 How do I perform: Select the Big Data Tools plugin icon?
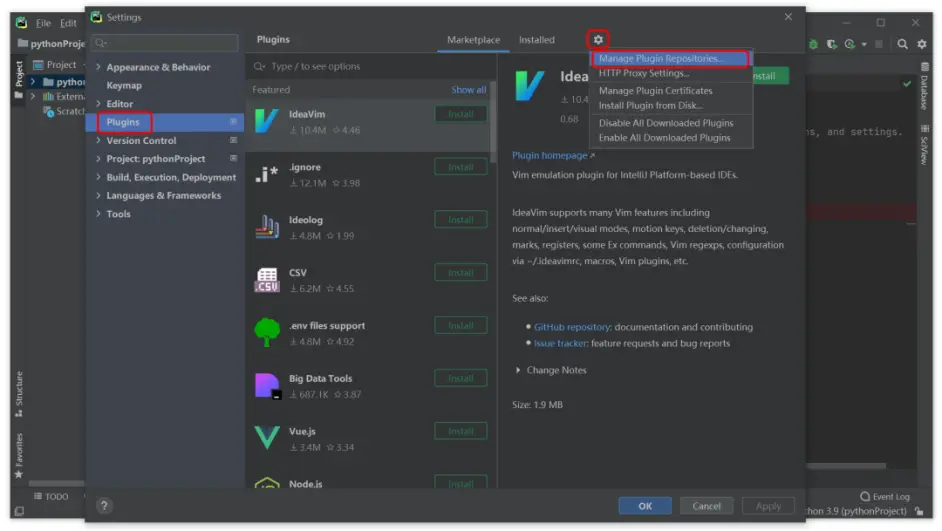[267, 386]
